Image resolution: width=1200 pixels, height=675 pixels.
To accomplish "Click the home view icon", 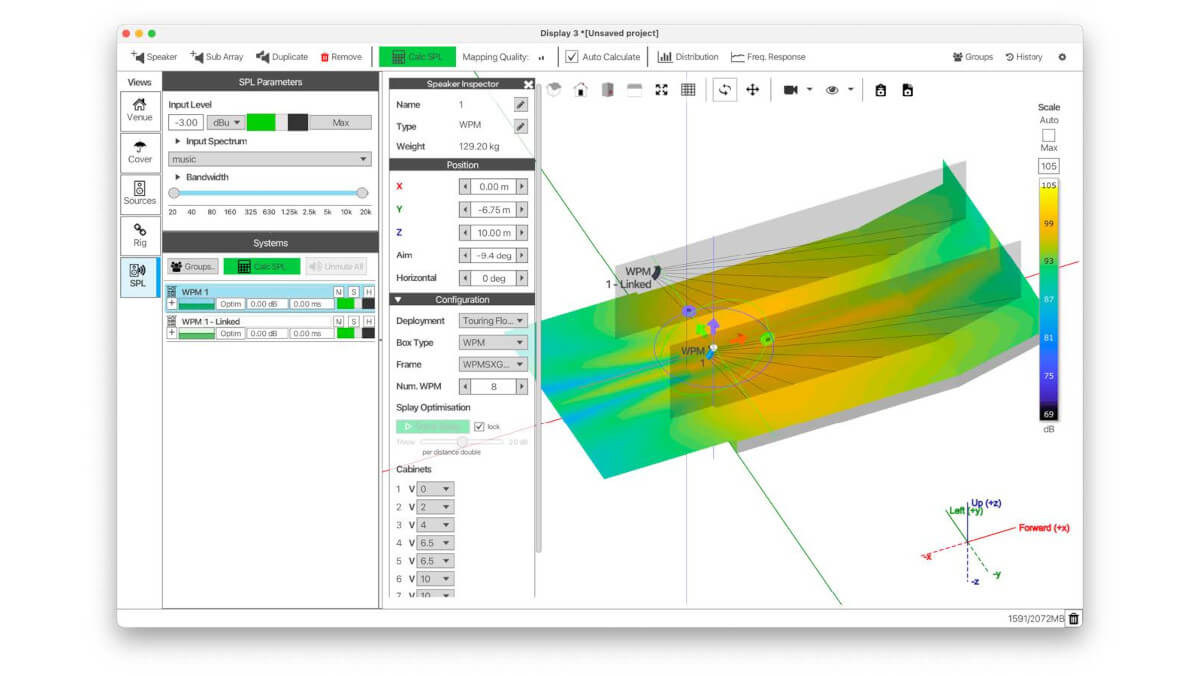I will tap(580, 90).
